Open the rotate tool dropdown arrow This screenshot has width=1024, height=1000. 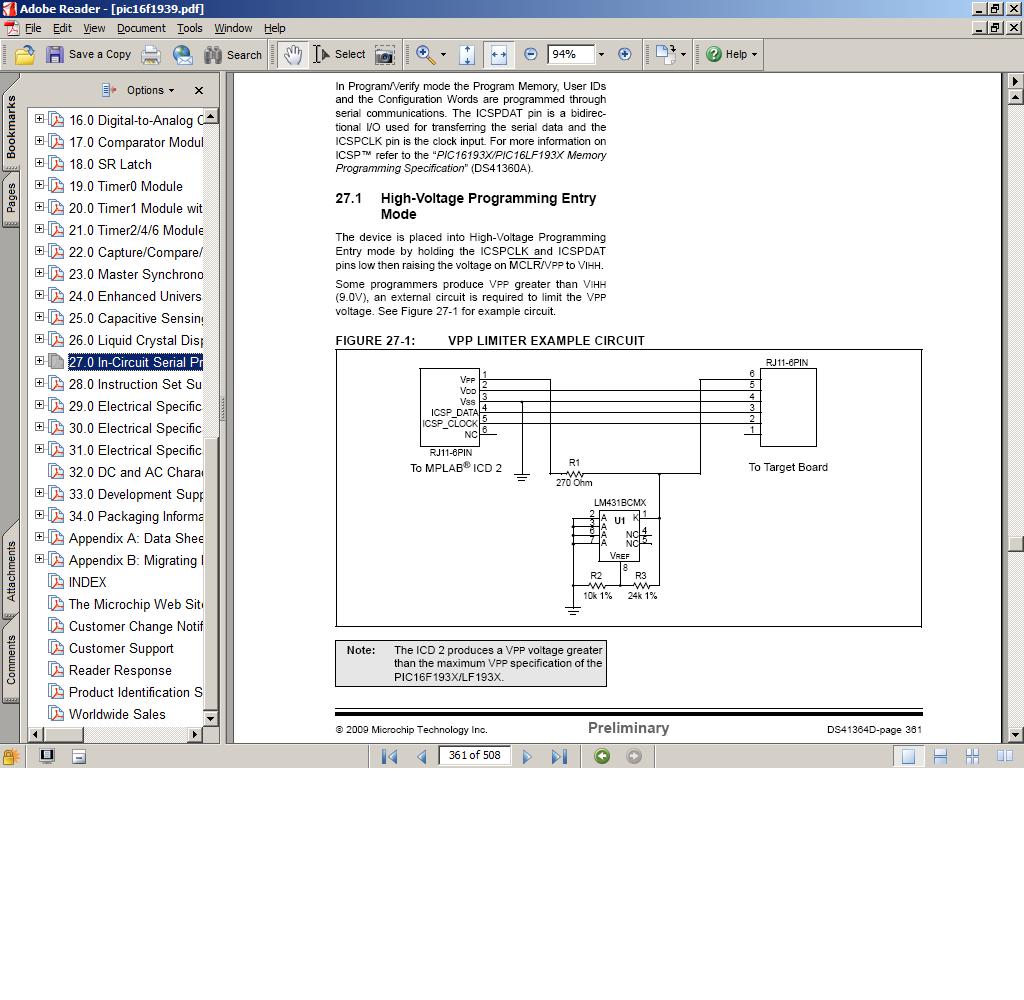683,55
